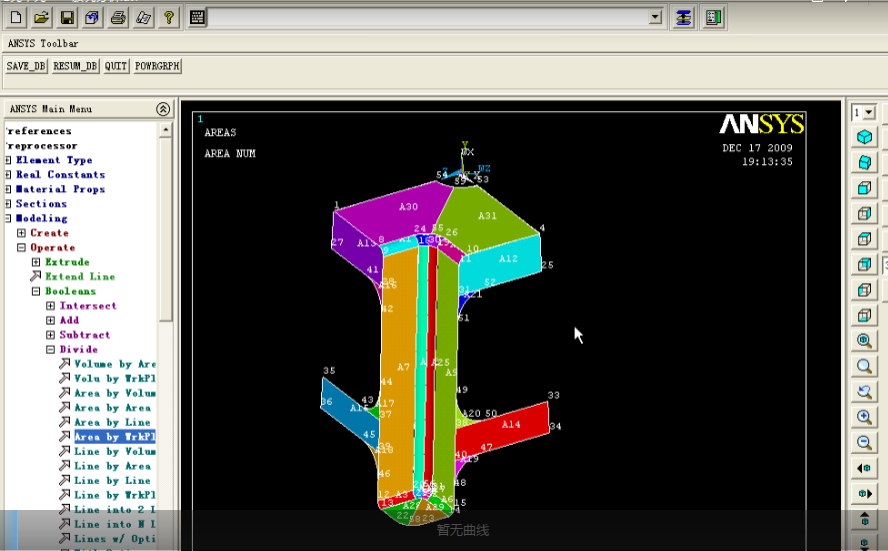
Task: Click the SAVE_DB button
Action: [x=26, y=66]
